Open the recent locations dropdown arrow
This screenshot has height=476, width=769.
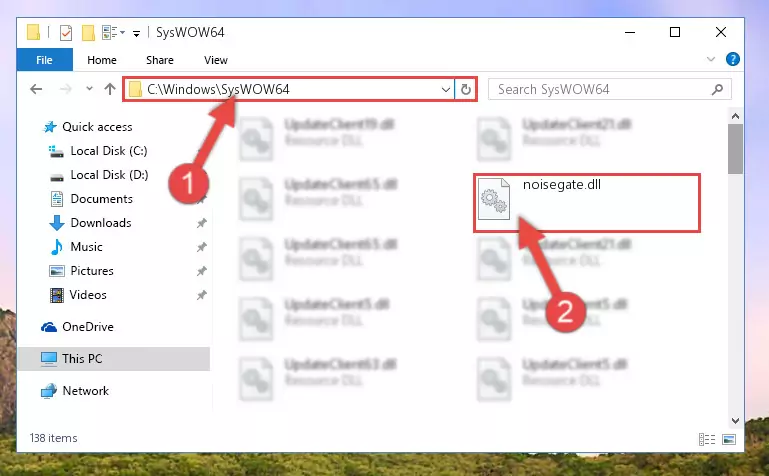(x=89, y=89)
